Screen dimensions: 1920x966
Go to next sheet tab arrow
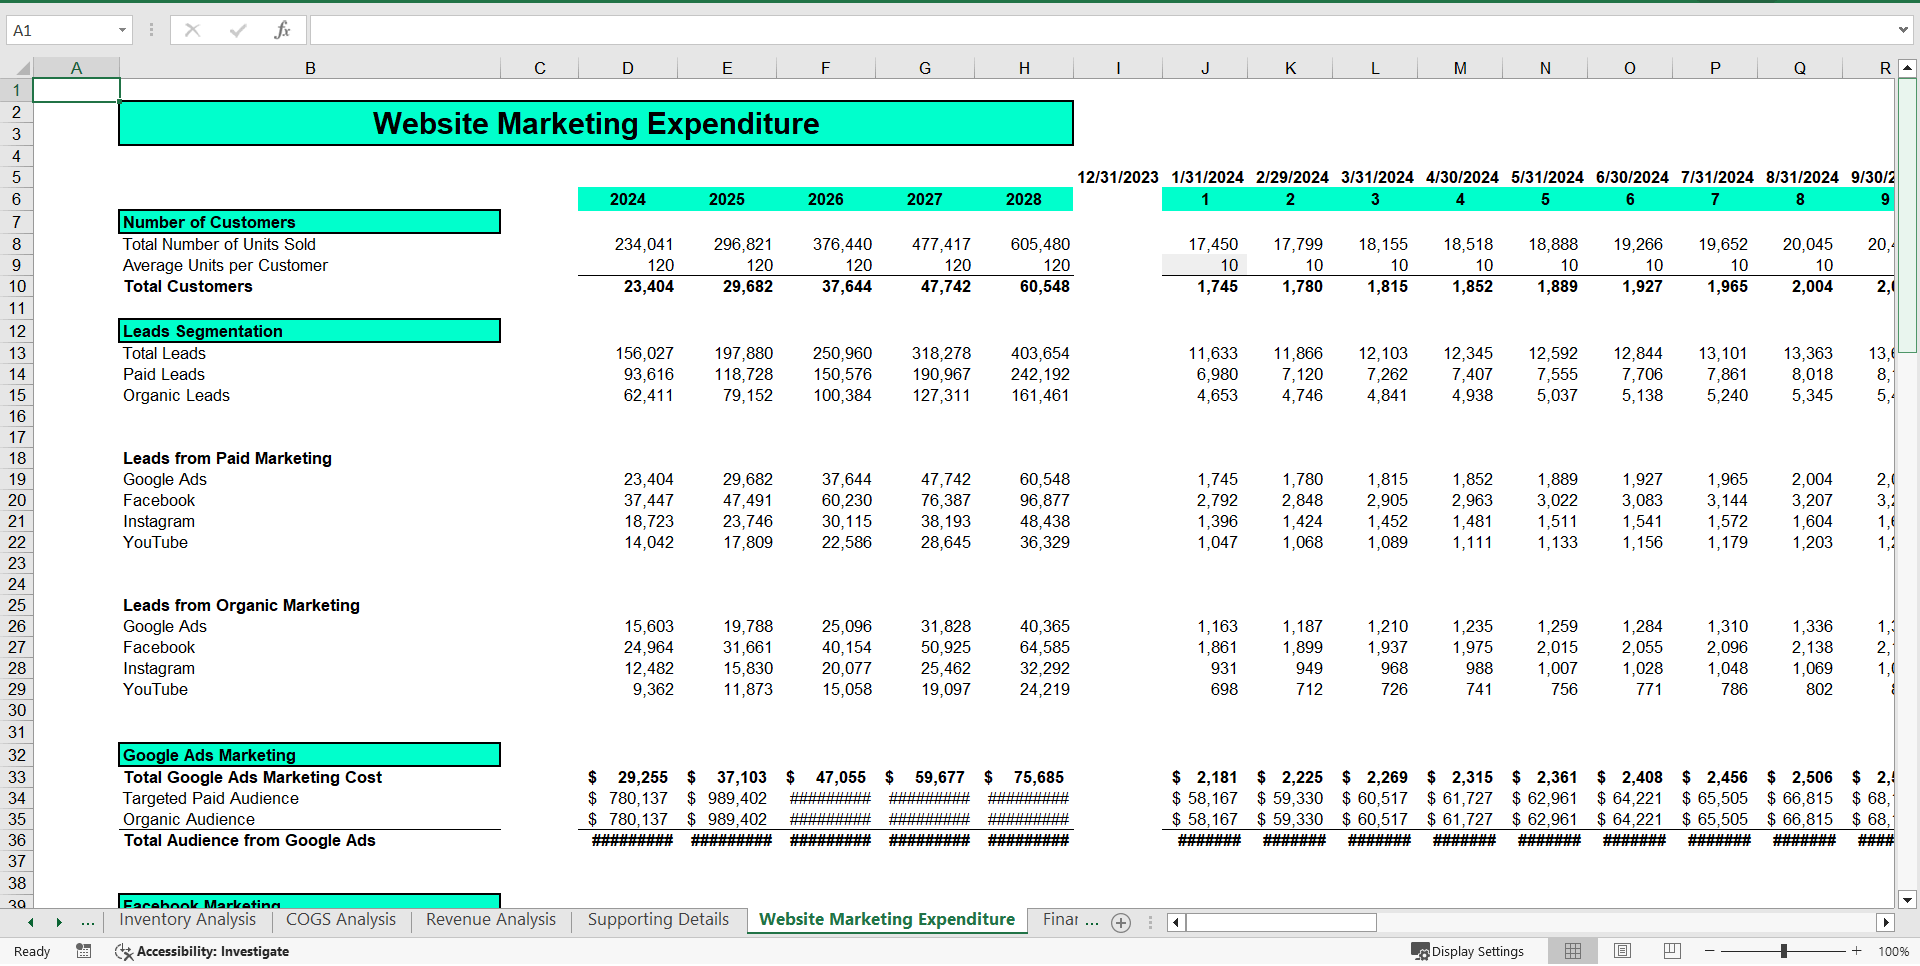(59, 922)
